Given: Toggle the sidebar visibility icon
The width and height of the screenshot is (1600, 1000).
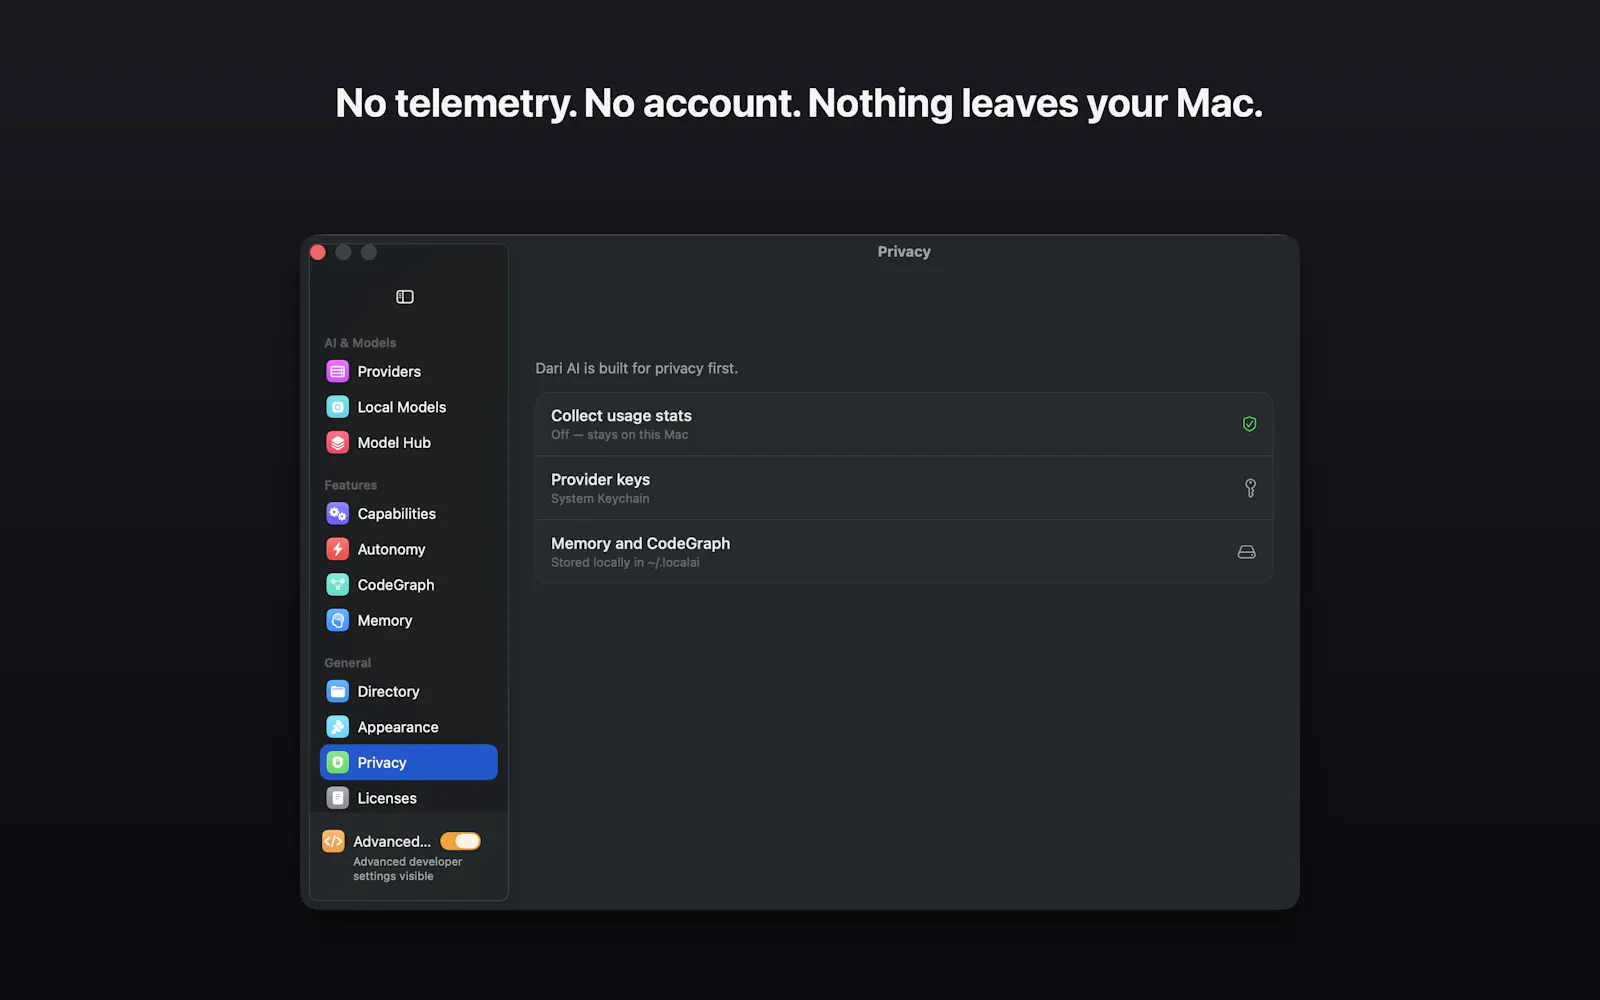Looking at the screenshot, I should click(405, 297).
